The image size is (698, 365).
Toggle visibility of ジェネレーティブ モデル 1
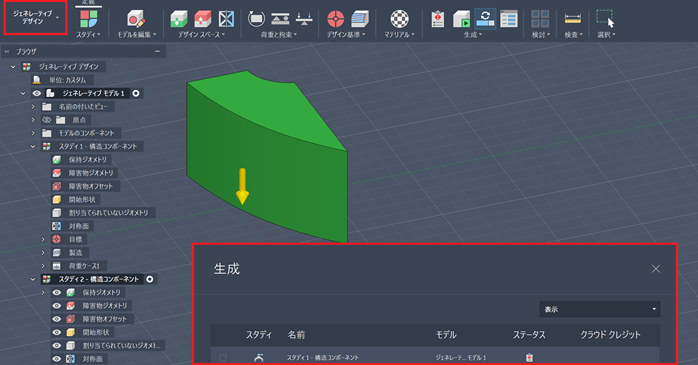[37, 93]
